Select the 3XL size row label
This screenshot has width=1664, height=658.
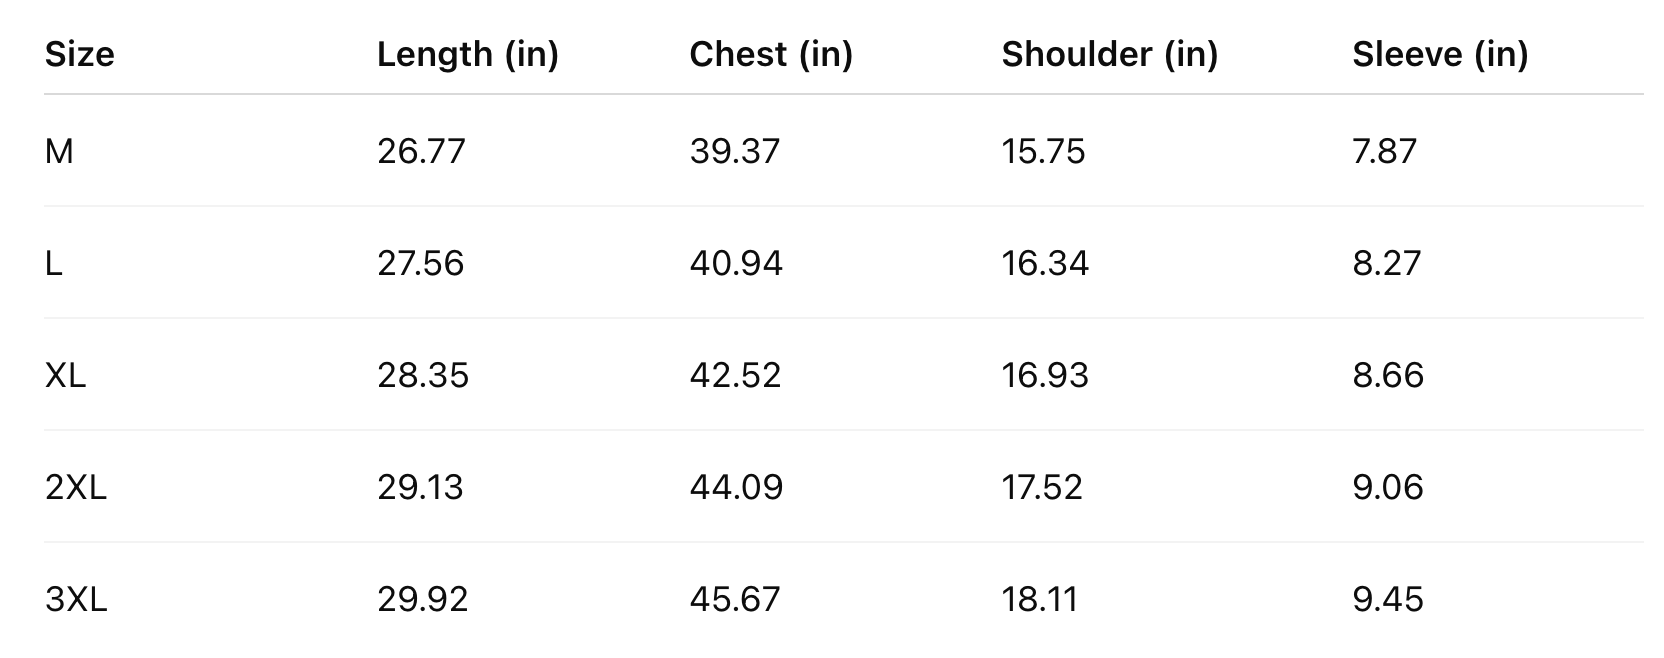click(75, 599)
